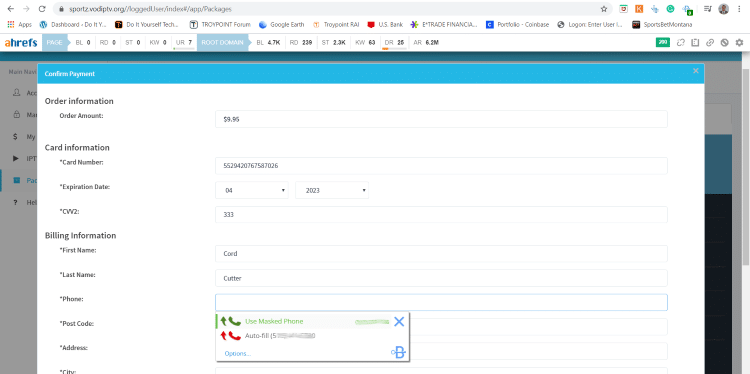Click the ahrefs broken links icon
750x374 pixels.
pyautogui.click(x=681, y=43)
